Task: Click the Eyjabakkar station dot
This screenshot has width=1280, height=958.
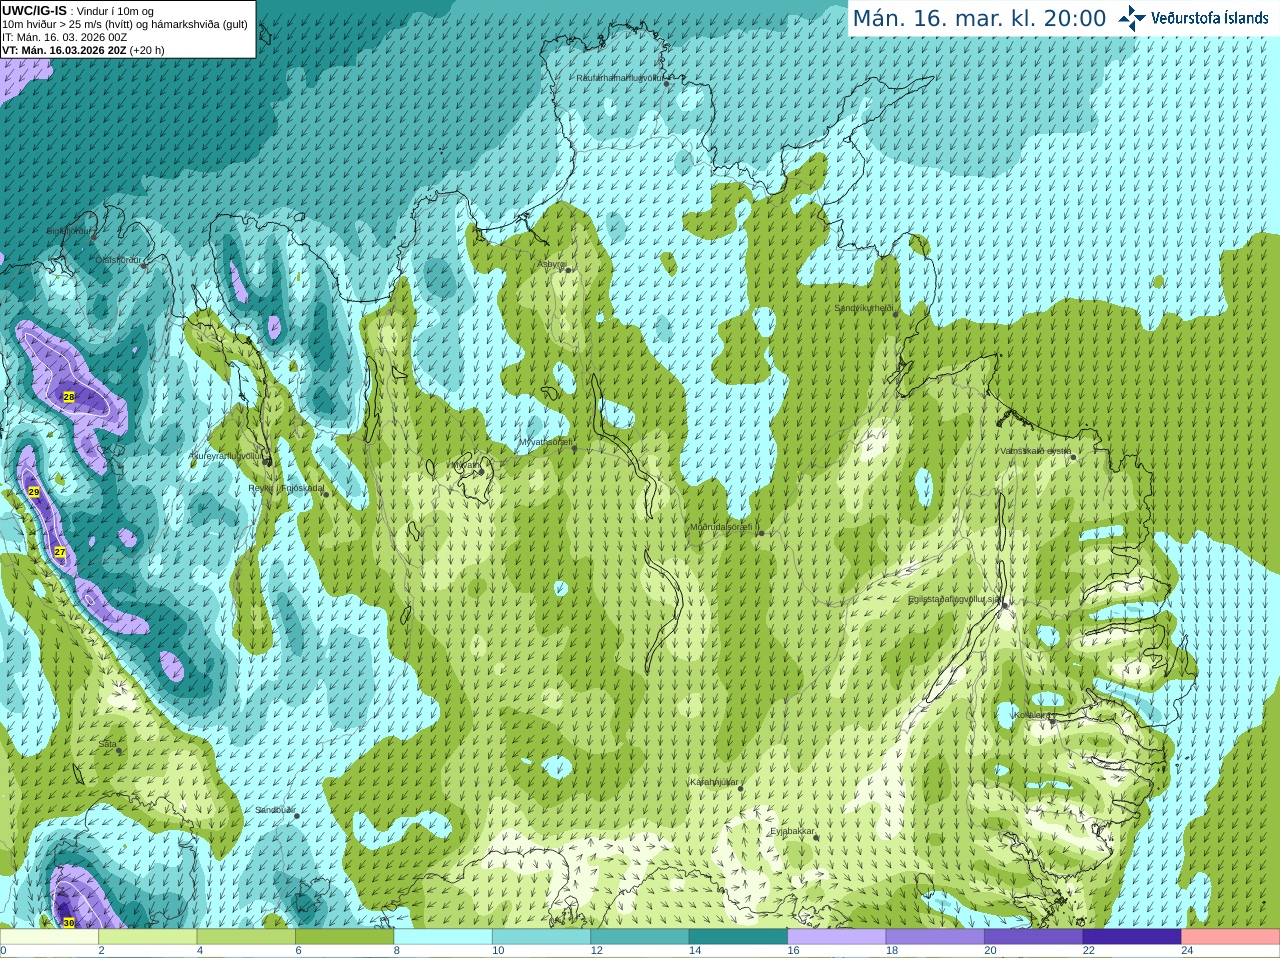Action: tap(817, 837)
